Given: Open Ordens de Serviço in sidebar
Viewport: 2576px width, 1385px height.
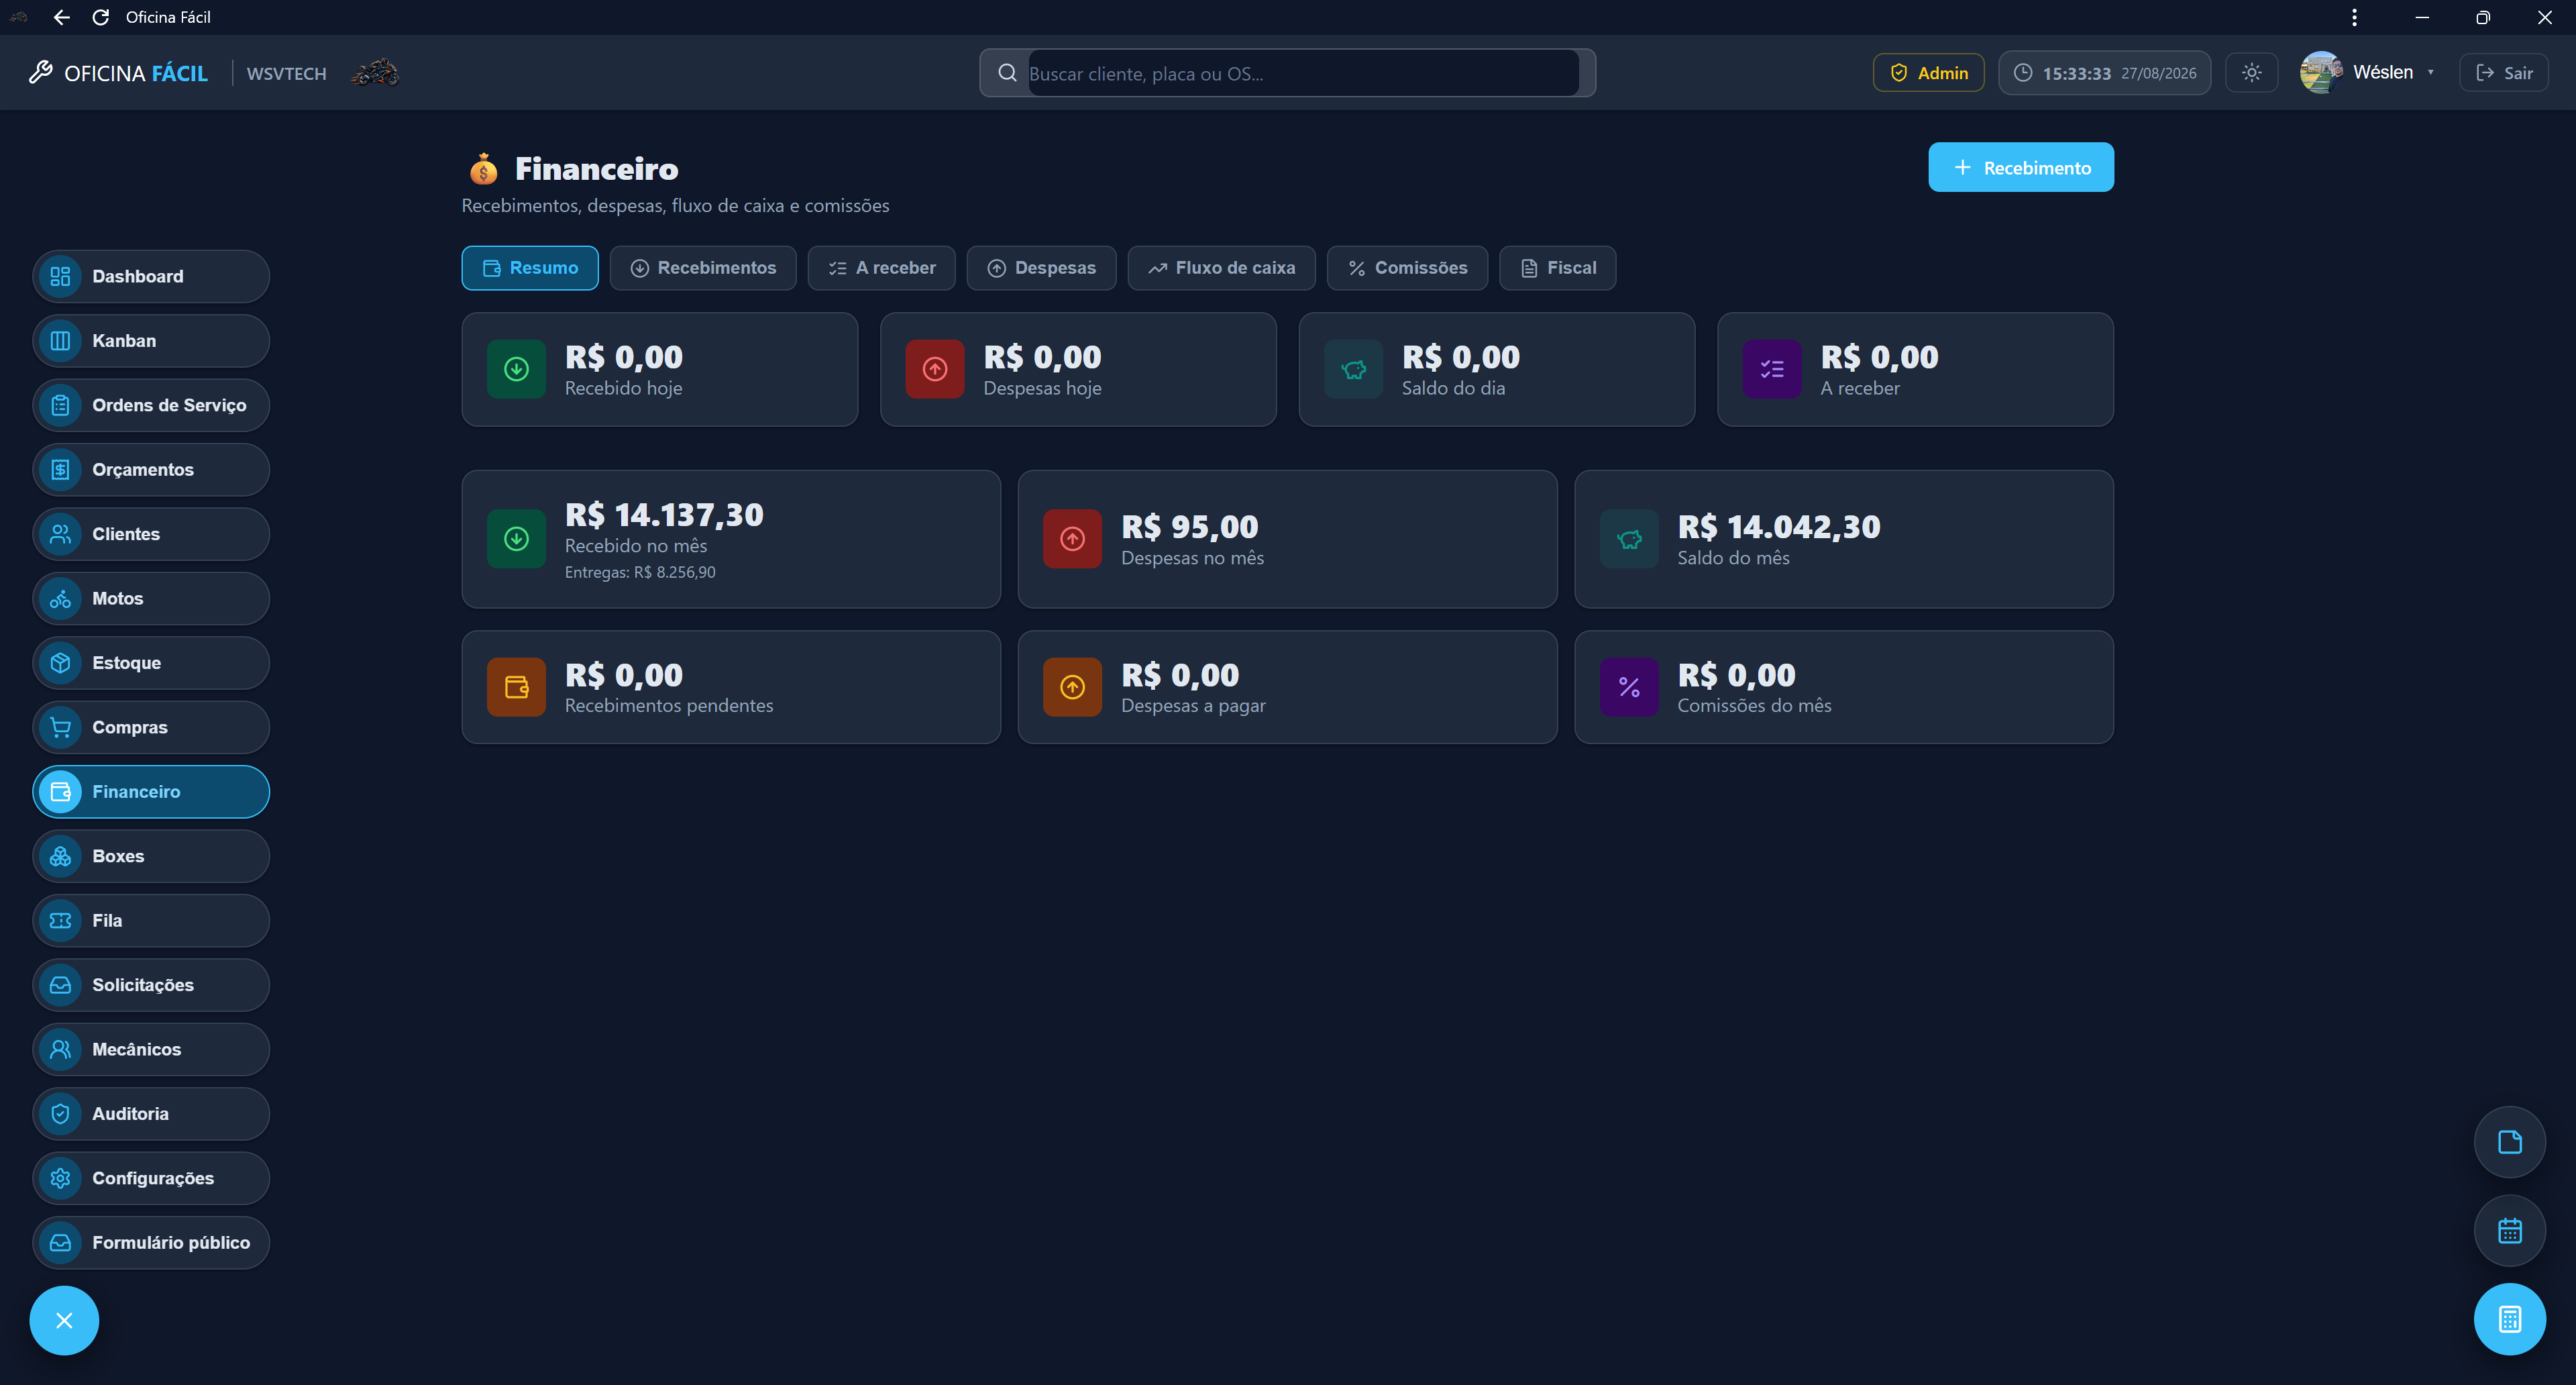Looking at the screenshot, I should [x=151, y=405].
